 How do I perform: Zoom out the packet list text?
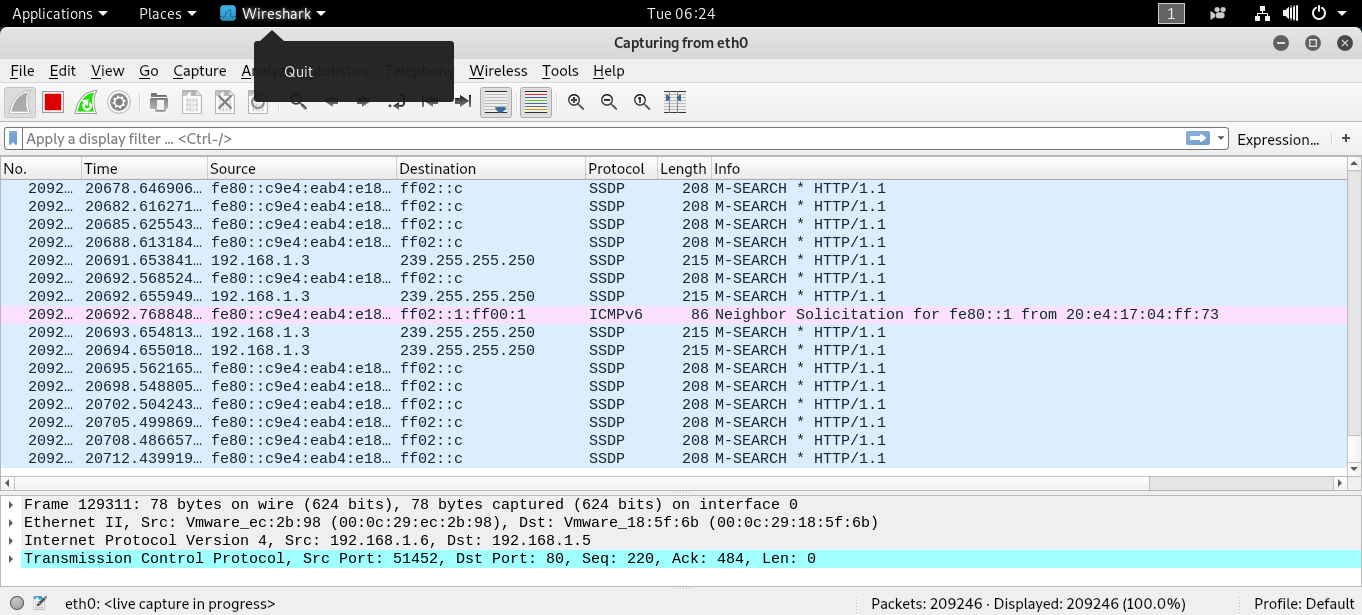(x=609, y=101)
